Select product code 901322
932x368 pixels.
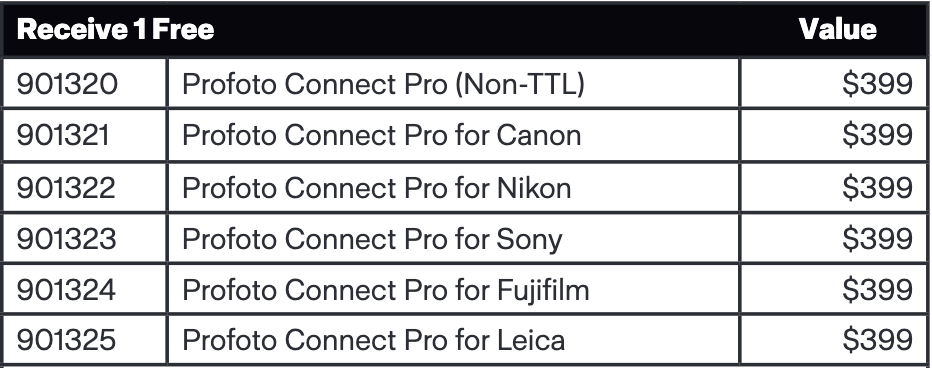[x=66, y=187]
